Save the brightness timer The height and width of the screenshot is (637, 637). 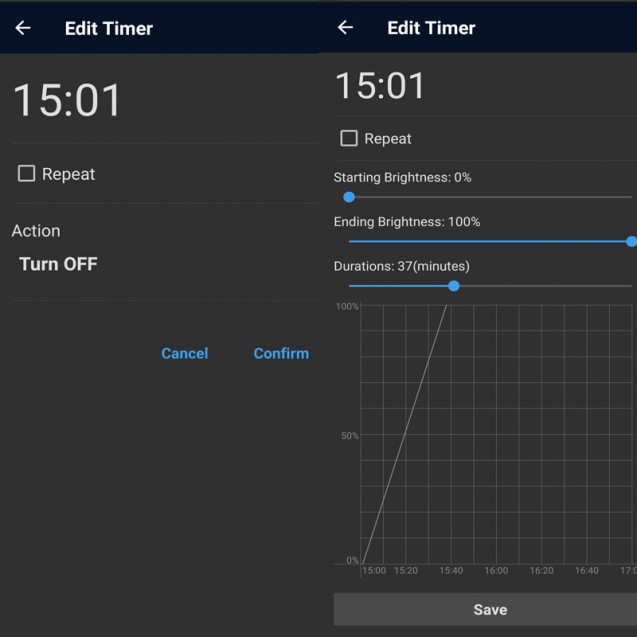(x=489, y=609)
